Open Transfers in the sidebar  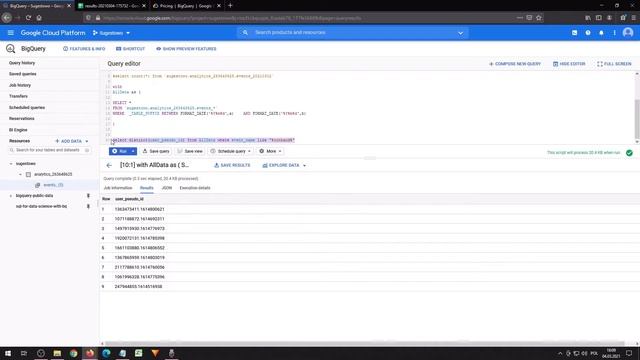[x=18, y=96]
